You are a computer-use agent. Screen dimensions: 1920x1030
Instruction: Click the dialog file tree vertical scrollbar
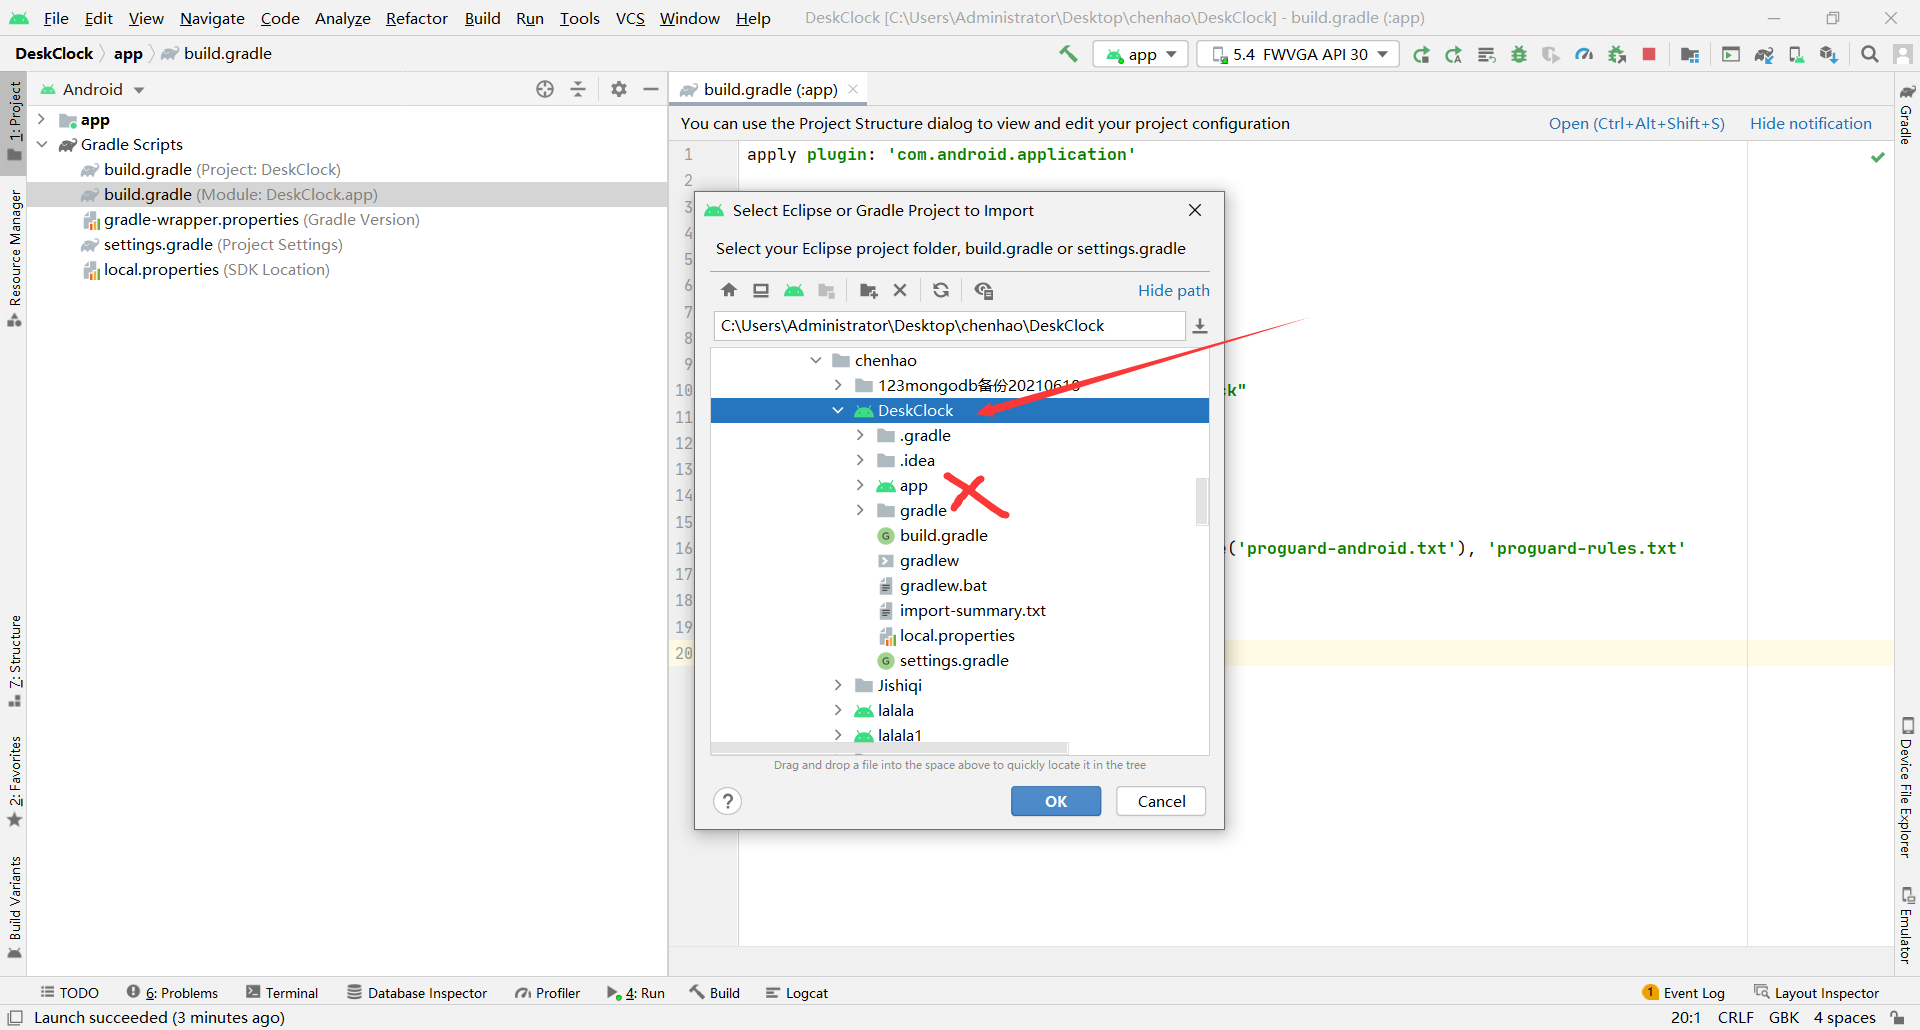coord(1202,501)
